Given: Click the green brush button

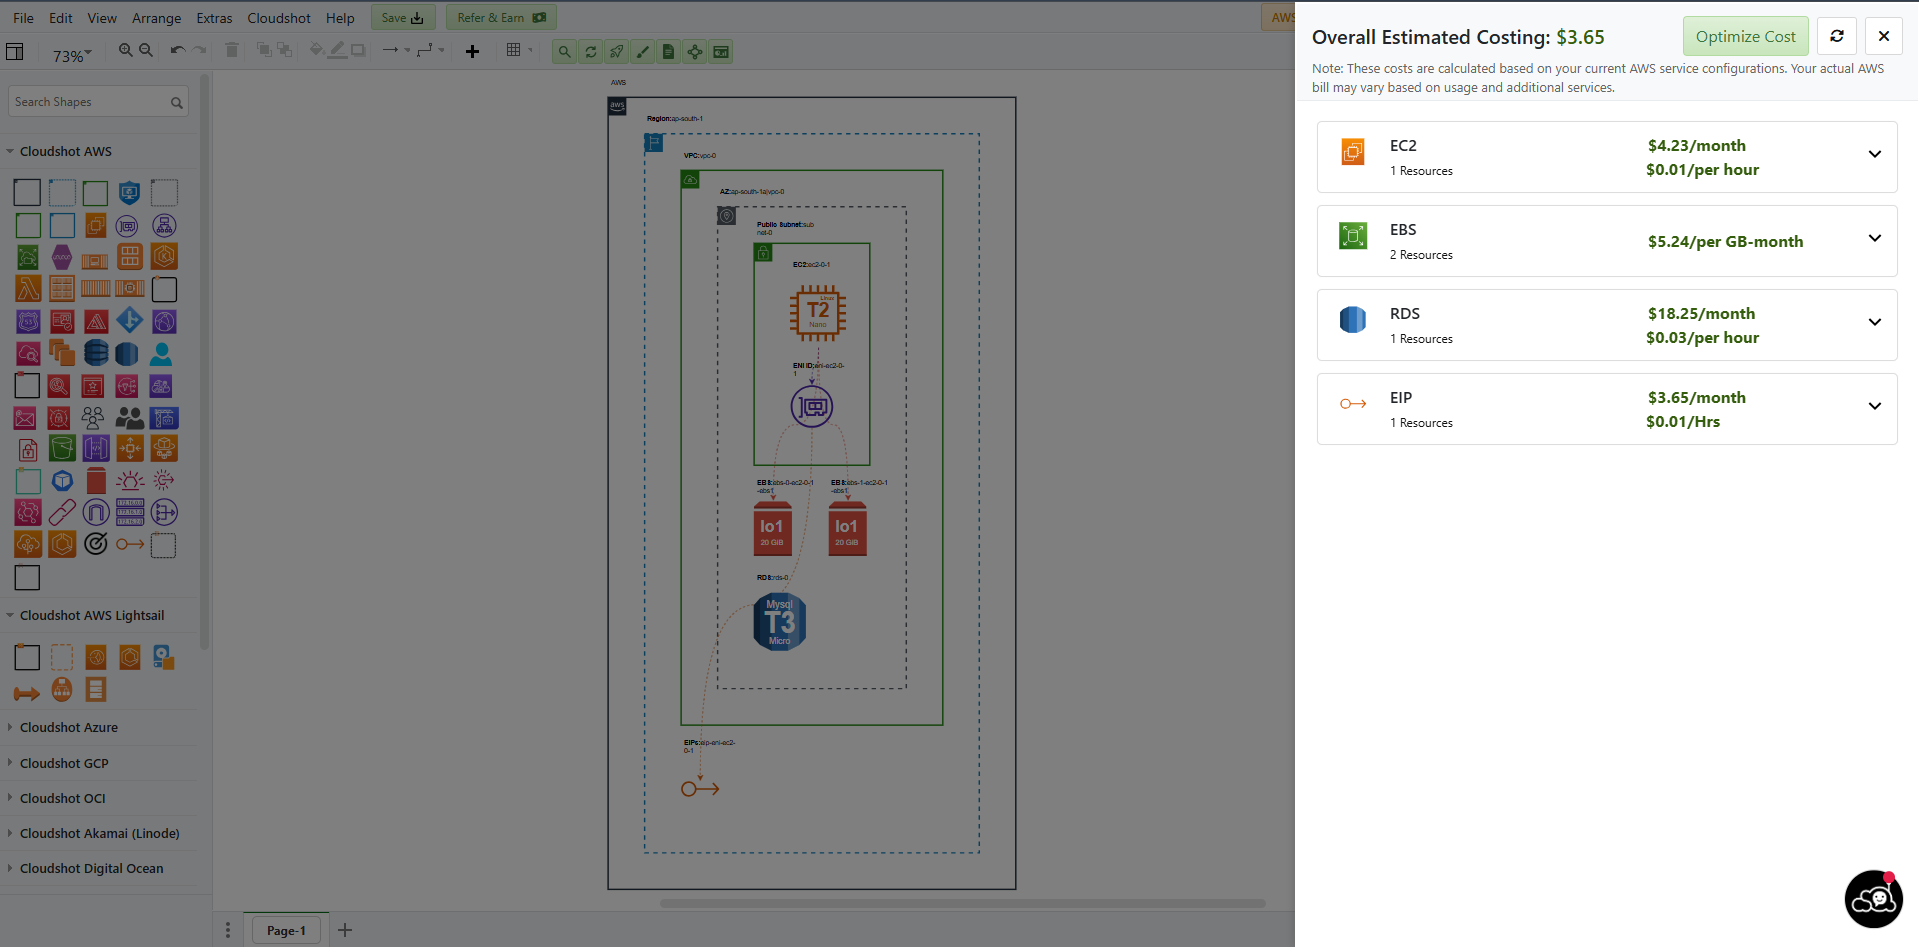Looking at the screenshot, I should pos(643,52).
